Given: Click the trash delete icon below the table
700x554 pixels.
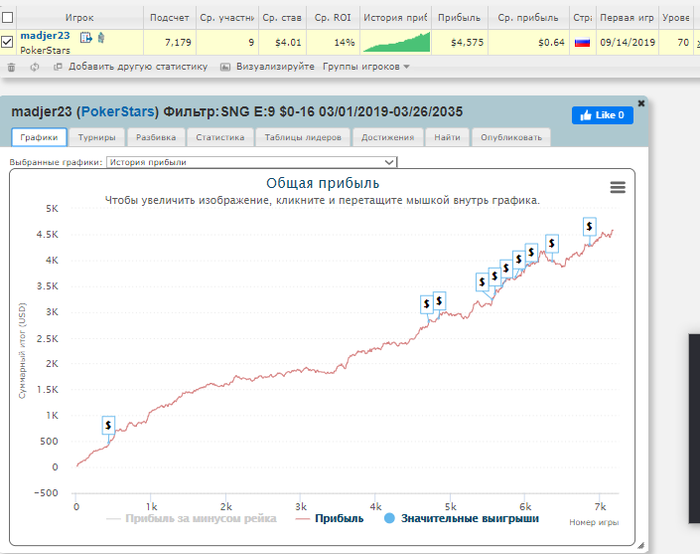Looking at the screenshot, I should pyautogui.click(x=11, y=67).
